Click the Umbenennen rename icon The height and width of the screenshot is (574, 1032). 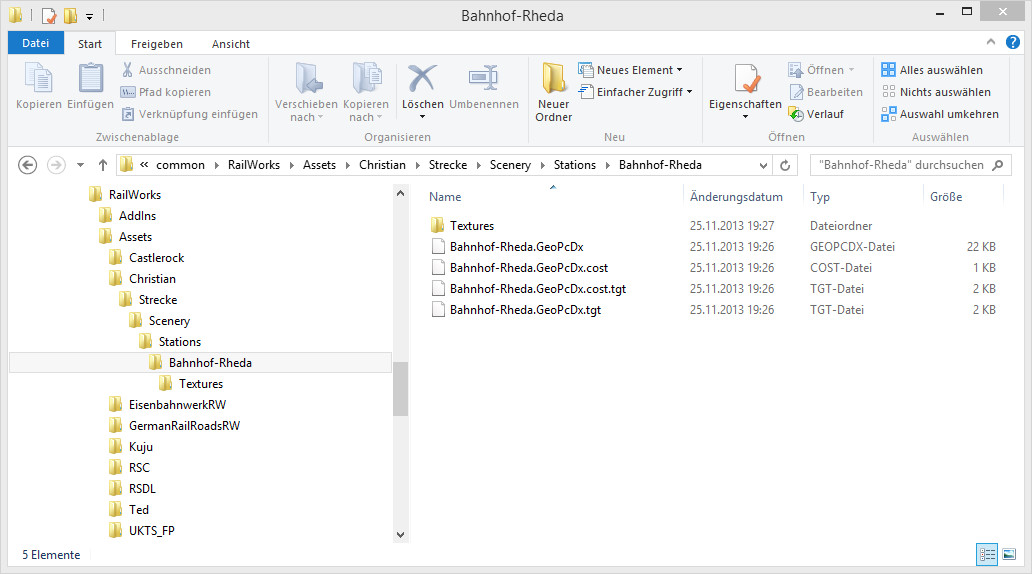[483, 80]
